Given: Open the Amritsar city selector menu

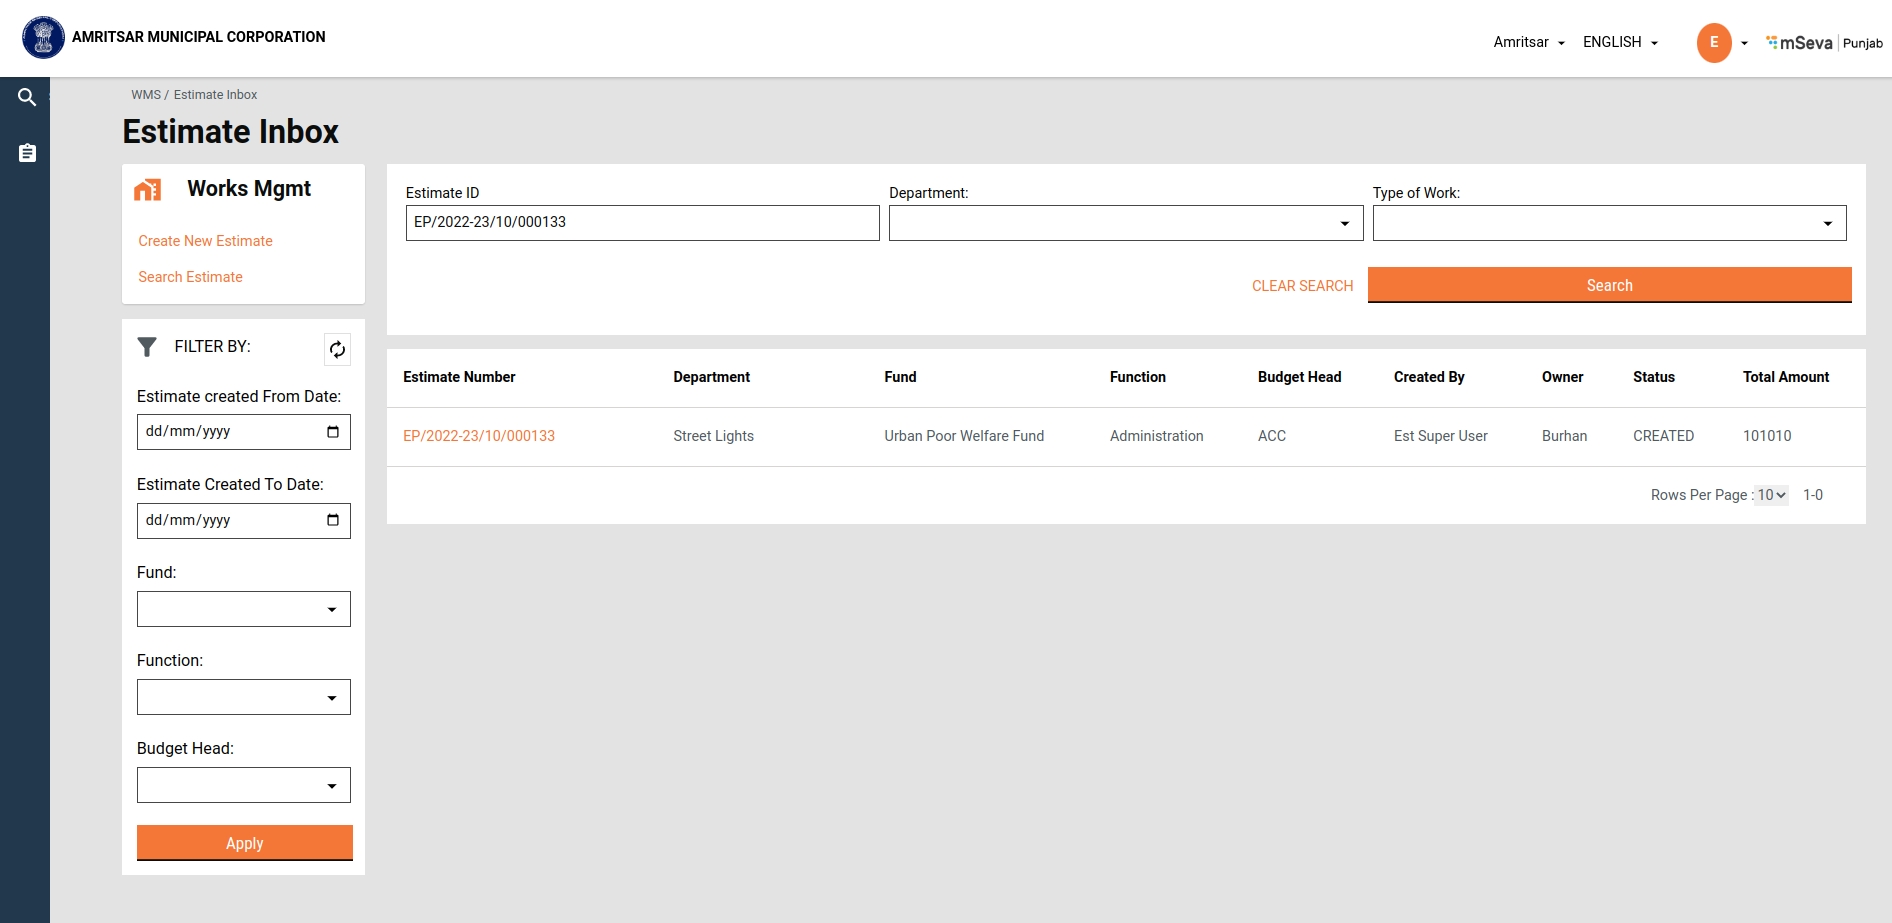Looking at the screenshot, I should 1528,42.
